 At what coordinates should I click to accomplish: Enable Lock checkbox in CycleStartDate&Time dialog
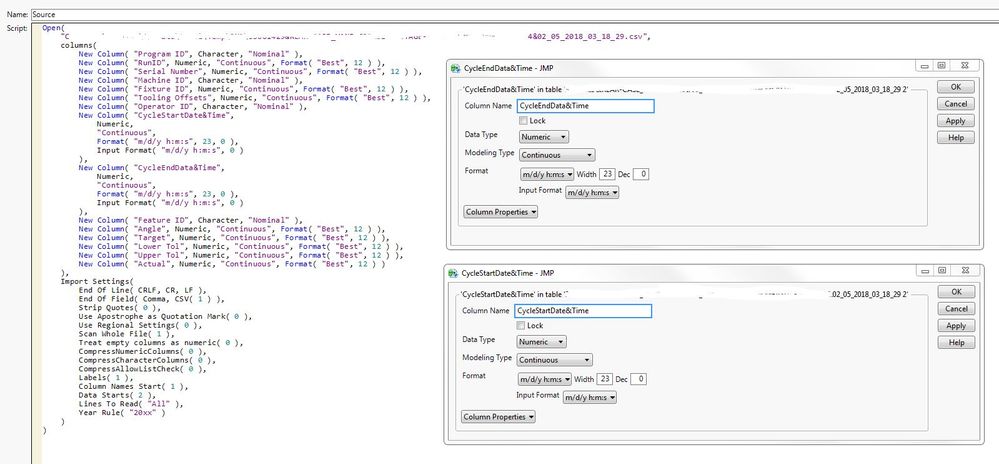point(521,325)
